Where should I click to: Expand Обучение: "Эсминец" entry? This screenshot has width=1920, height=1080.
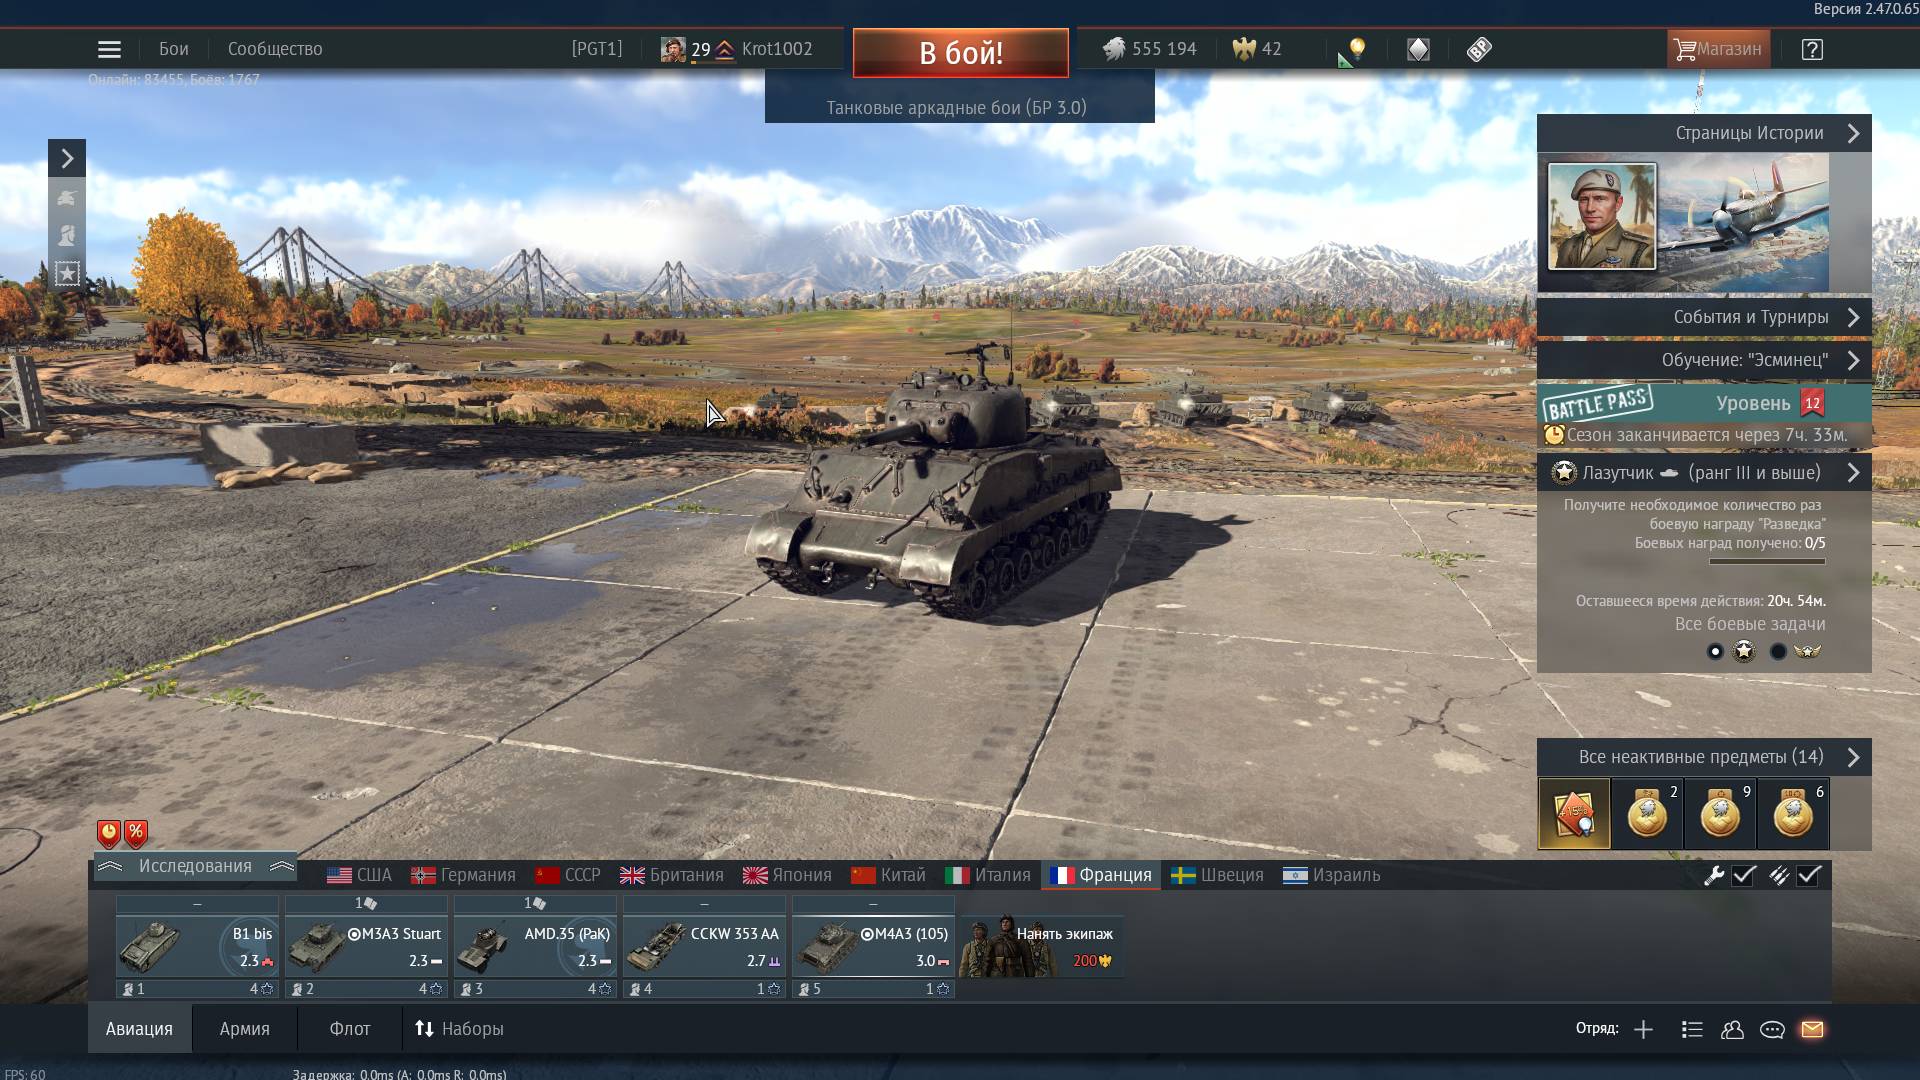[1704, 360]
